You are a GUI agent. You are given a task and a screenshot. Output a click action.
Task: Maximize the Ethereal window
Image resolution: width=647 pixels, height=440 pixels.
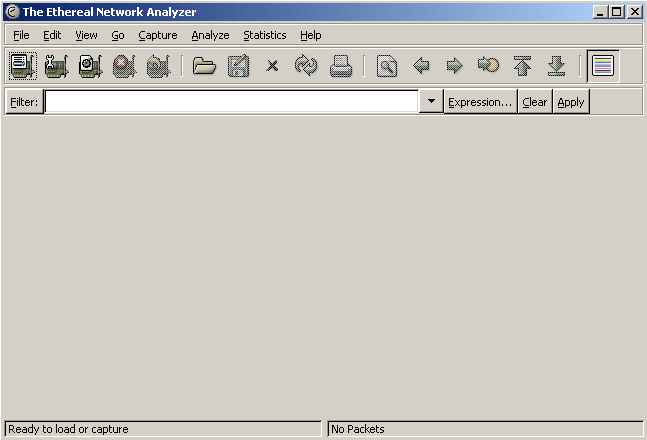pos(617,12)
